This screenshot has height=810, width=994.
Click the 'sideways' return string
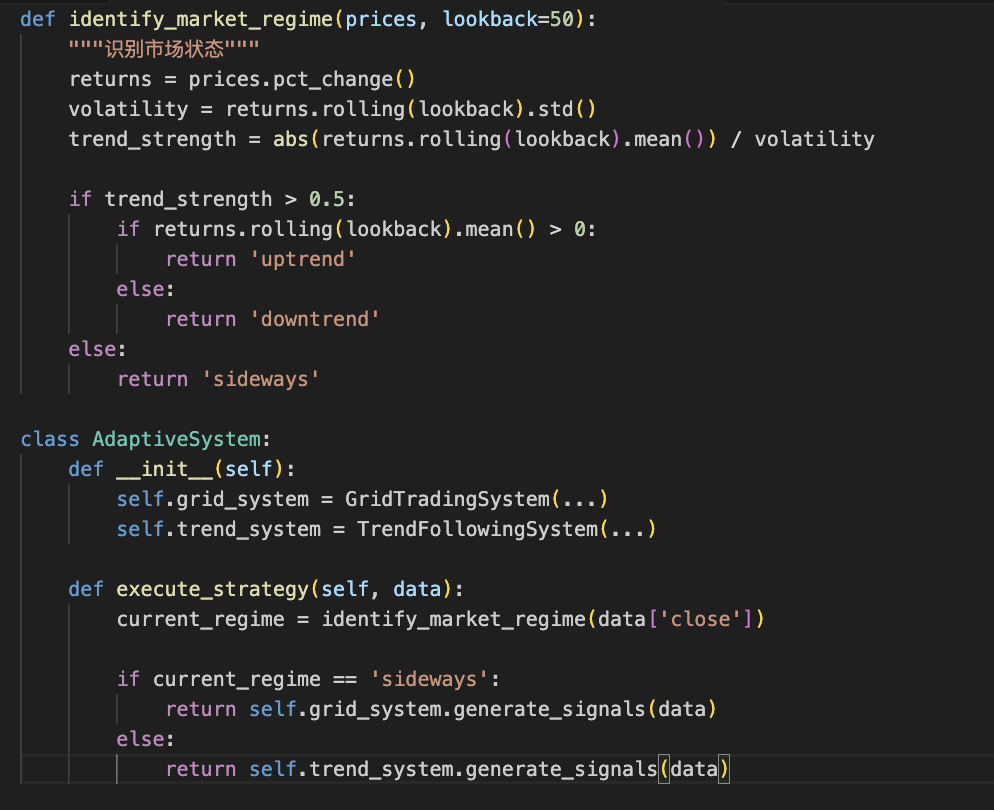point(260,380)
